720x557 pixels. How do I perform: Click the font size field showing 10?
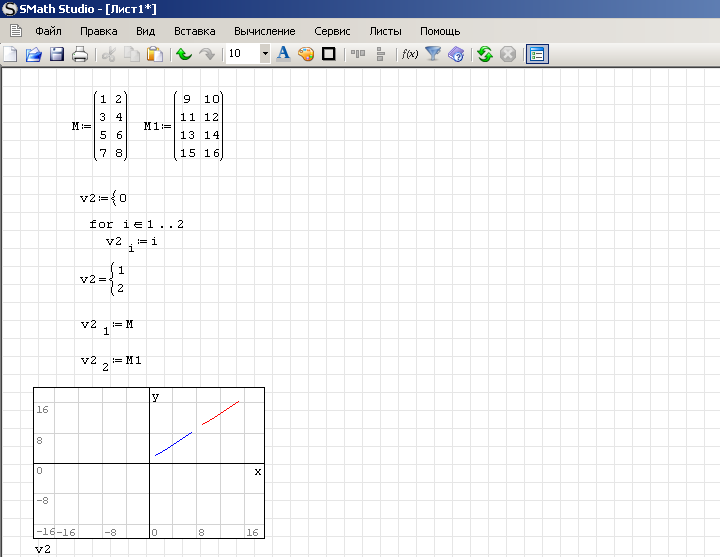[241, 54]
